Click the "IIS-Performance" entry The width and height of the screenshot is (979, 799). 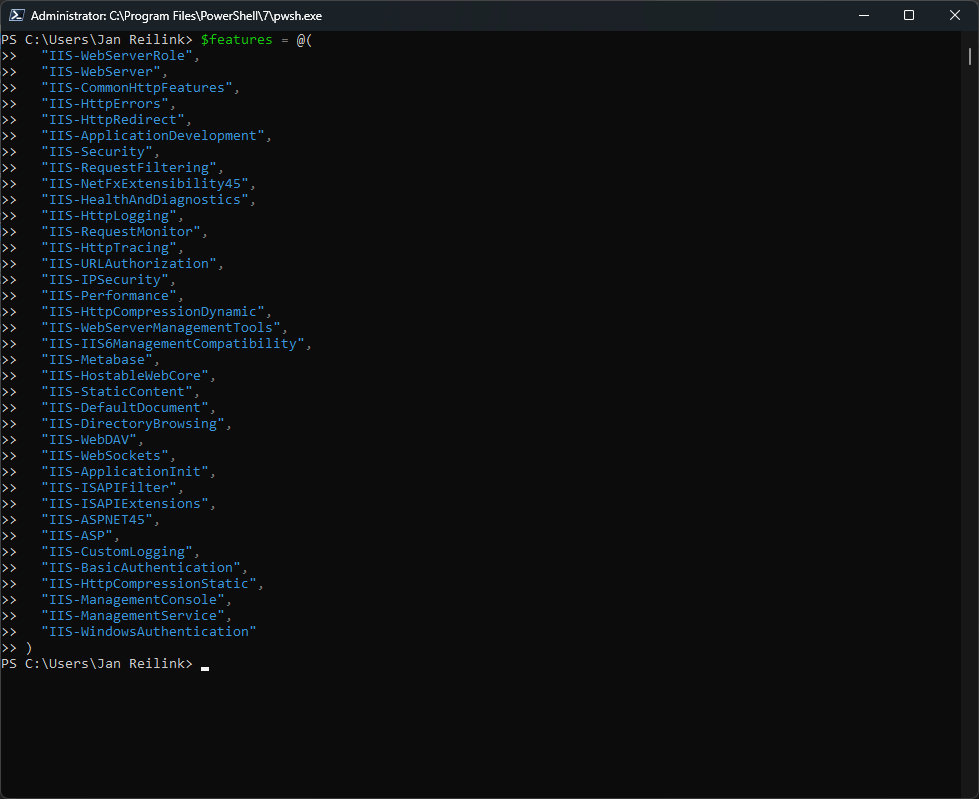click(109, 296)
